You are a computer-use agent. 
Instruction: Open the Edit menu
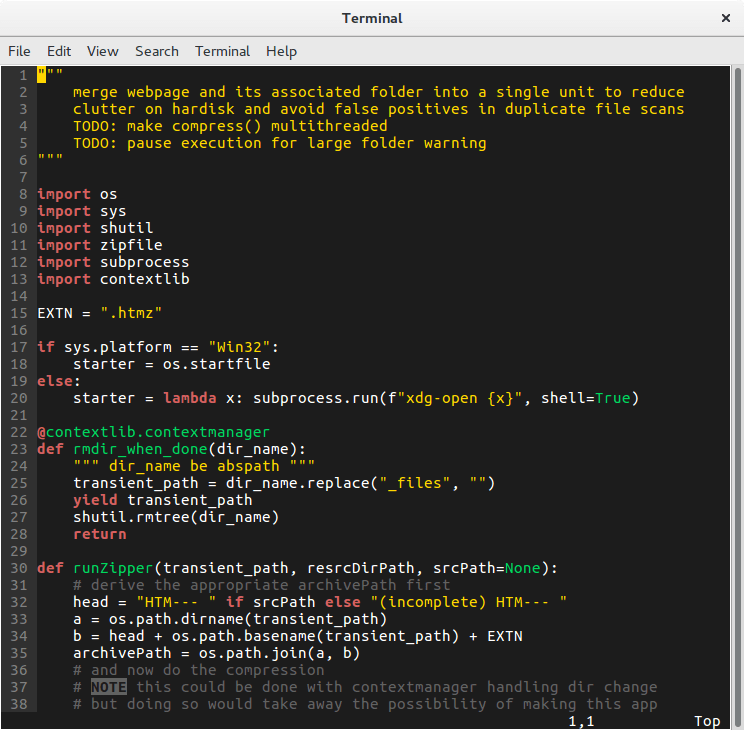59,51
